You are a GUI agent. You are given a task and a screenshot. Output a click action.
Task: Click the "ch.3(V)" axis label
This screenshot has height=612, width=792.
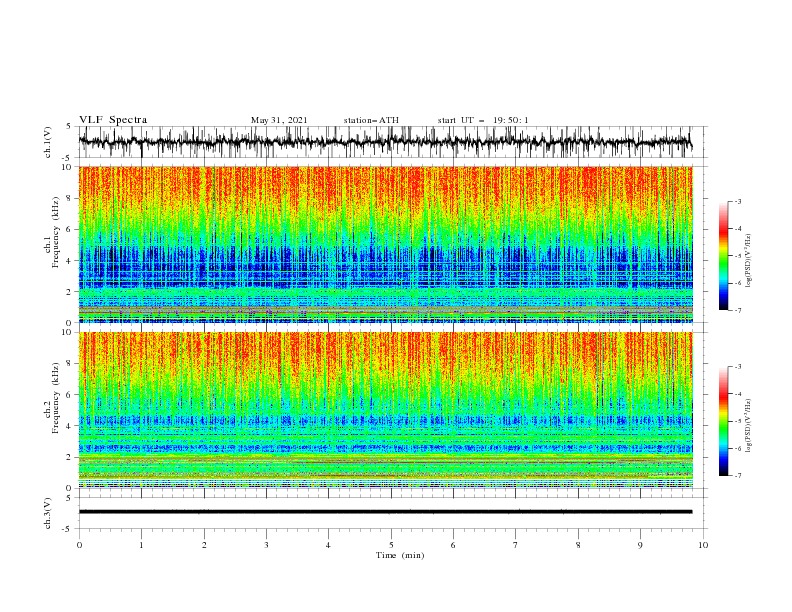[x=48, y=513]
